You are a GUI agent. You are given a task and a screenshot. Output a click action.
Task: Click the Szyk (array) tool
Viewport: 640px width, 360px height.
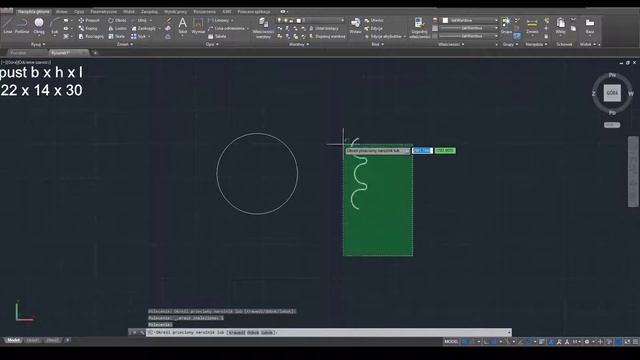(138, 36)
